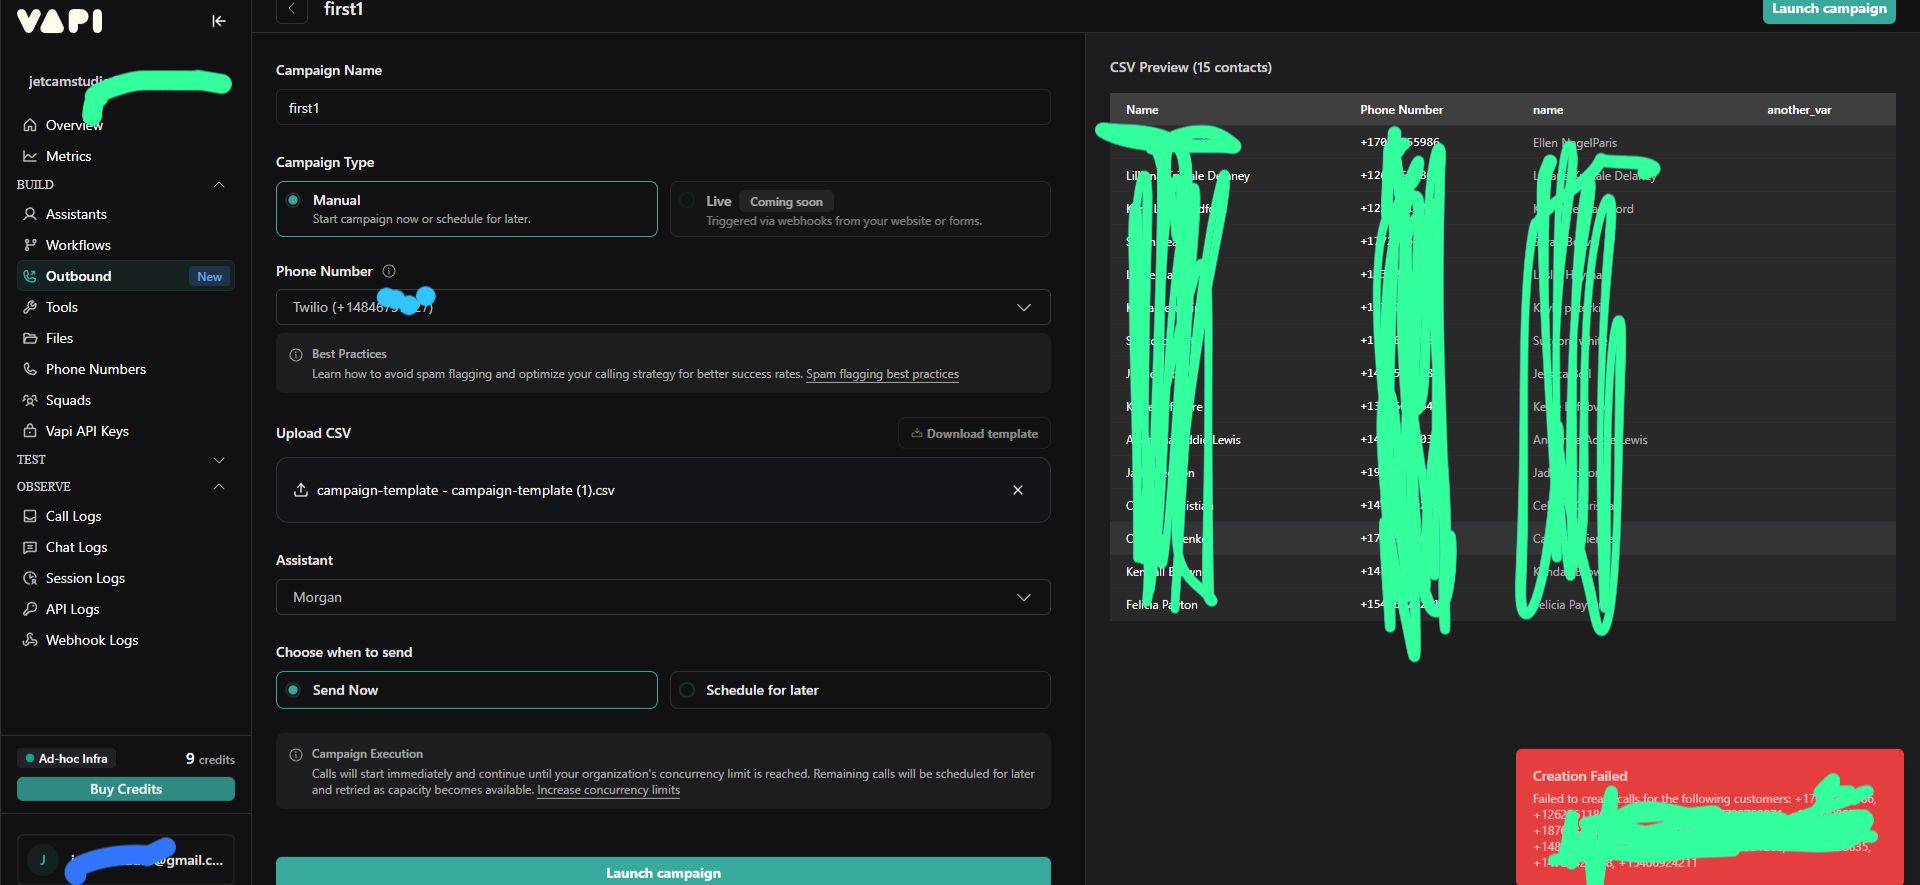Click the Creation Failed notification title

pyautogui.click(x=1580, y=776)
